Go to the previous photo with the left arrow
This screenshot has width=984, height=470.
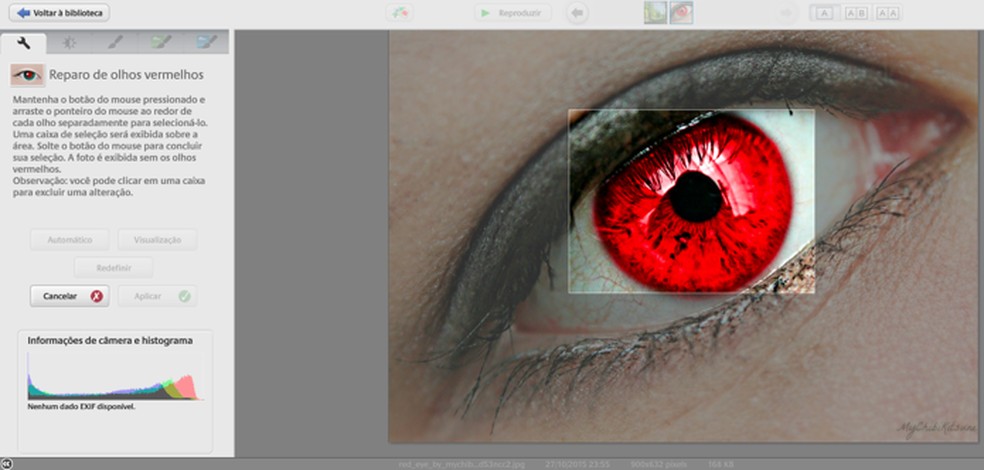(x=577, y=13)
